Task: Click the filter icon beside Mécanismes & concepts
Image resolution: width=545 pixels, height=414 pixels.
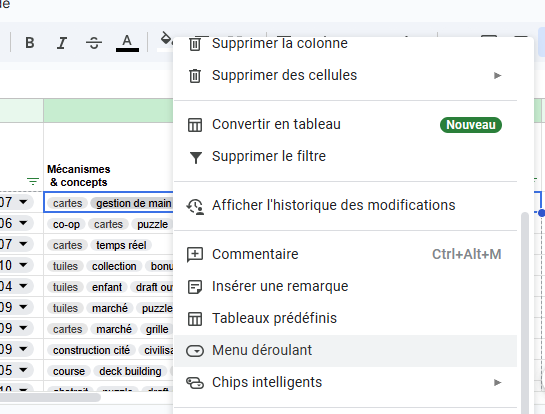Action: [x=33, y=181]
